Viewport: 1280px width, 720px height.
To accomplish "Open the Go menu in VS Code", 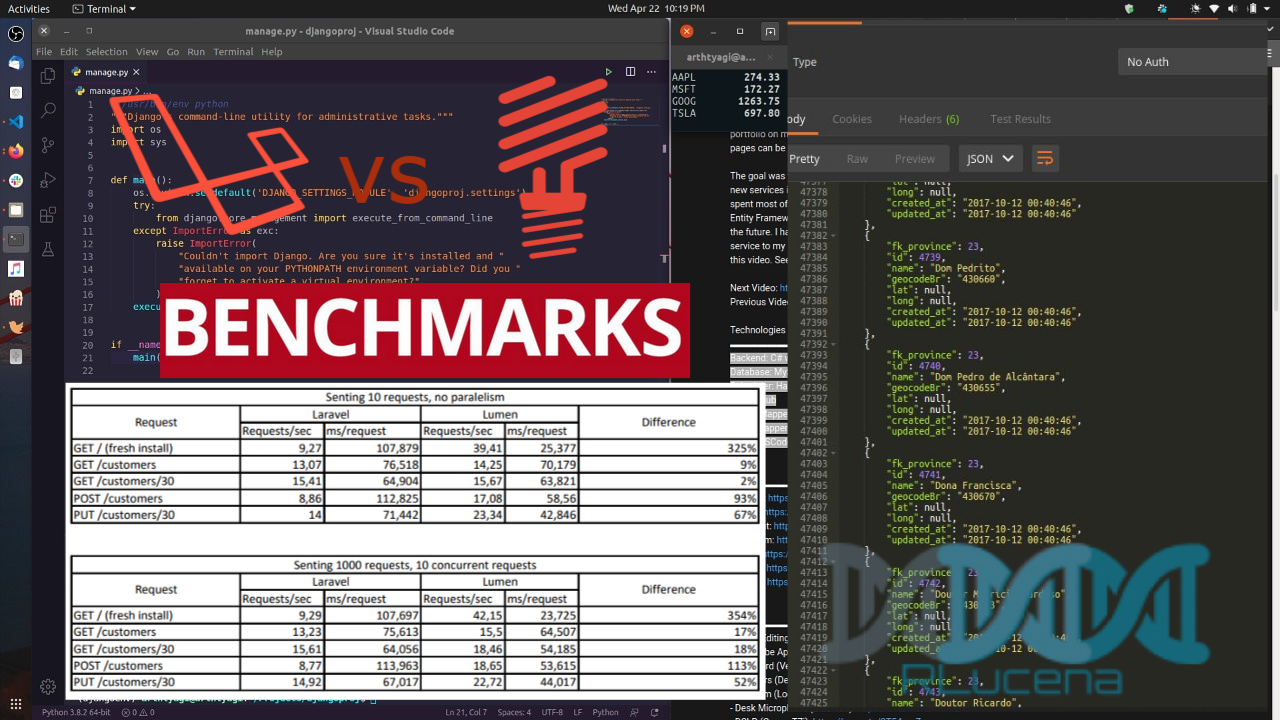I will coord(173,51).
